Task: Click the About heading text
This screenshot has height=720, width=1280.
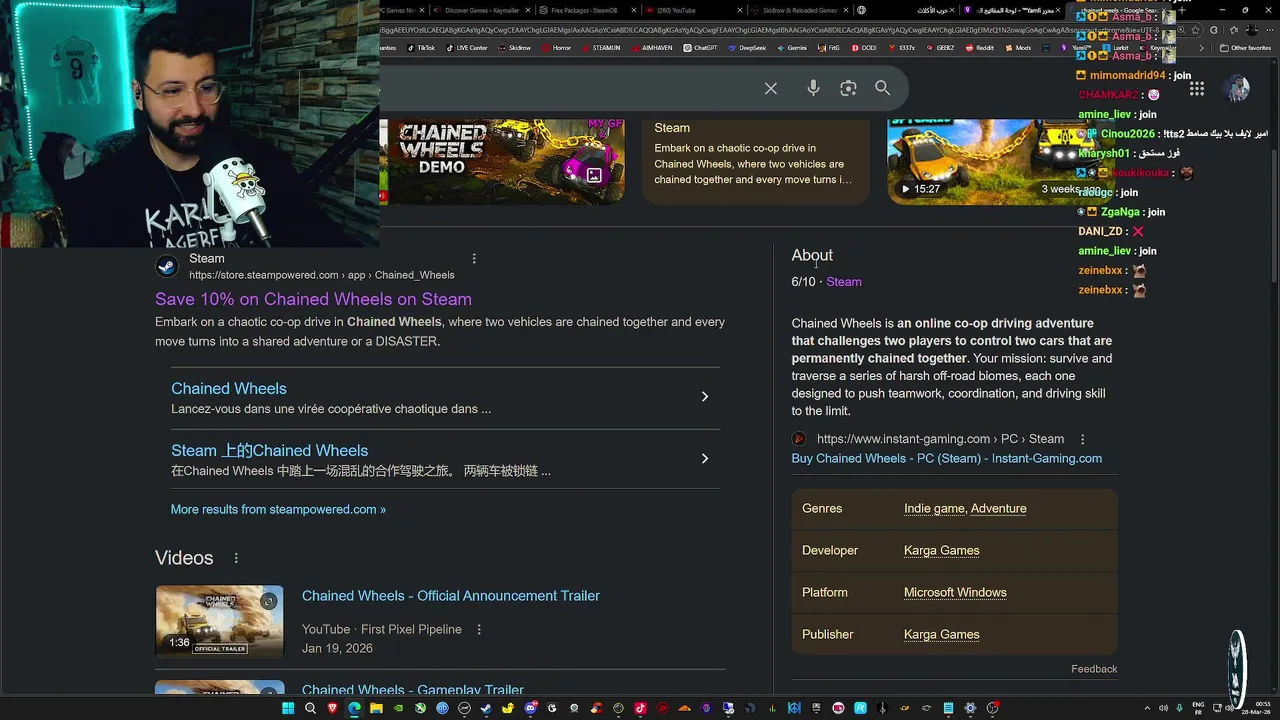Action: [812, 255]
